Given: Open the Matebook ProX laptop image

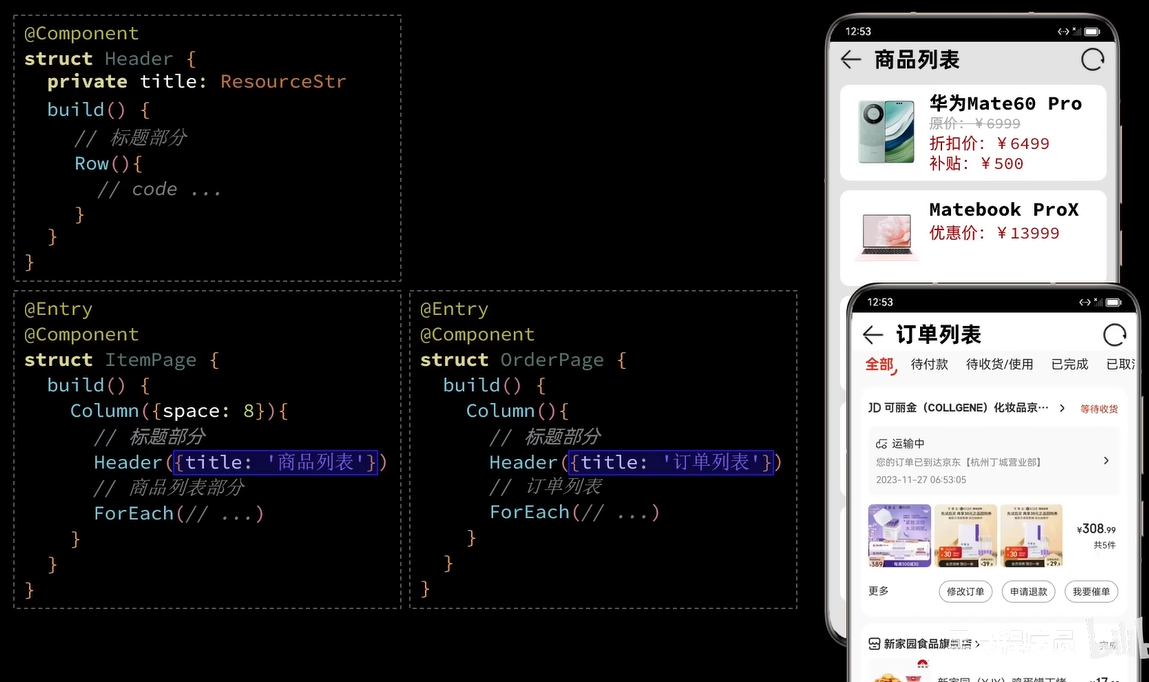Looking at the screenshot, I should pyautogui.click(x=887, y=237).
